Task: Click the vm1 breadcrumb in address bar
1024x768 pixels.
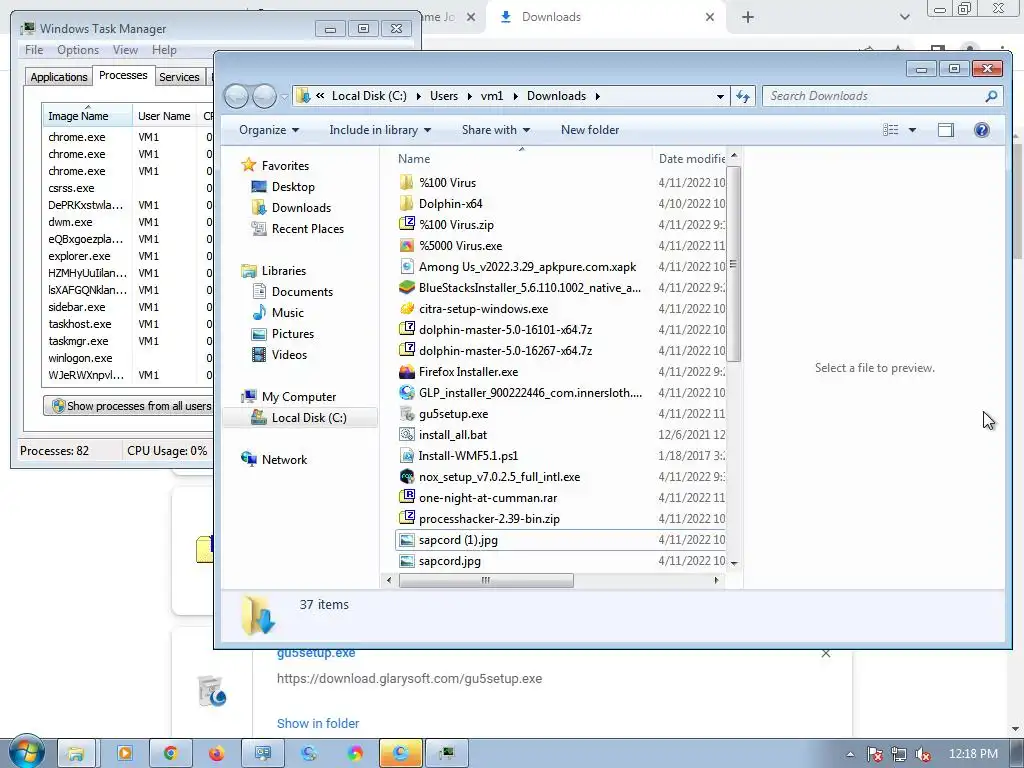Action: (492, 96)
